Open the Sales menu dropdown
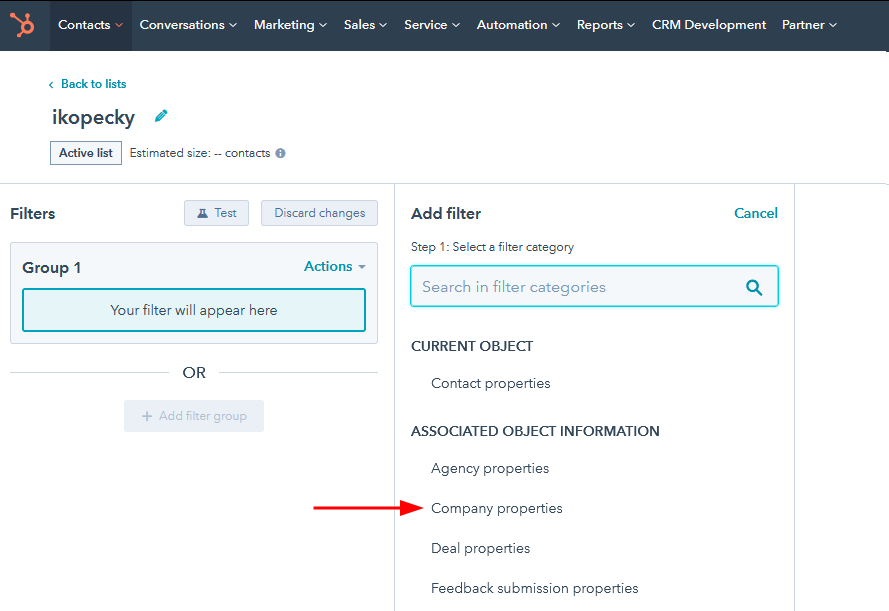 [x=365, y=24]
